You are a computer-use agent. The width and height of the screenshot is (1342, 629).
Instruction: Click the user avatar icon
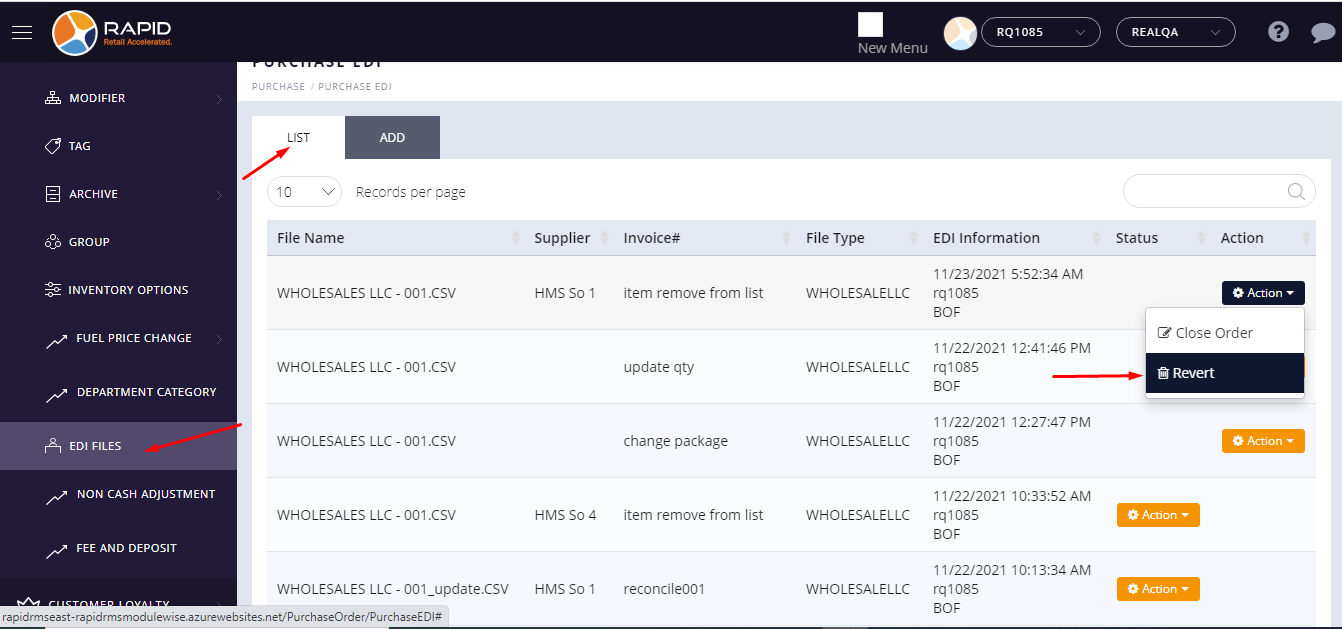(x=960, y=33)
